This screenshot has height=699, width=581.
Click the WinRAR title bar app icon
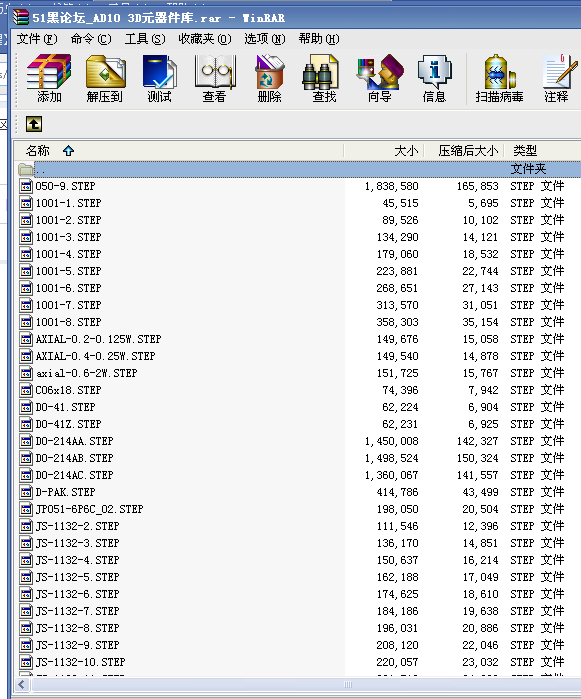pos(21,17)
